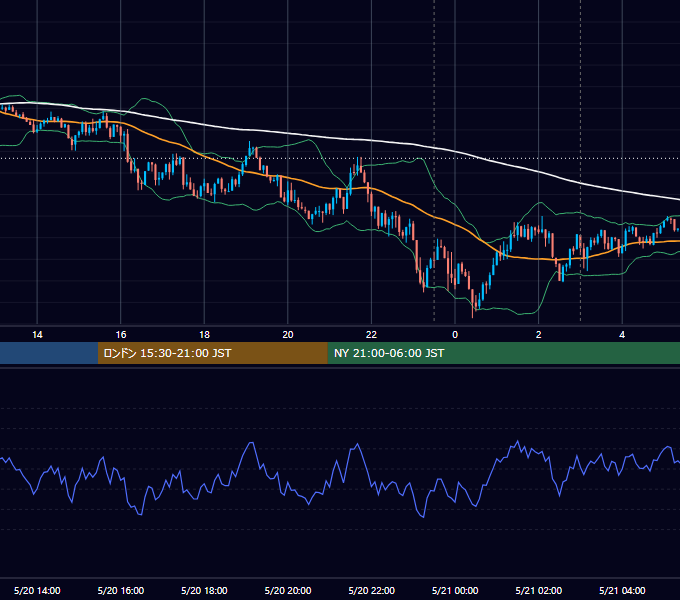Click the 2 hour label on price chart
Viewport: 680px width, 600px height.
pyautogui.click(x=539, y=335)
